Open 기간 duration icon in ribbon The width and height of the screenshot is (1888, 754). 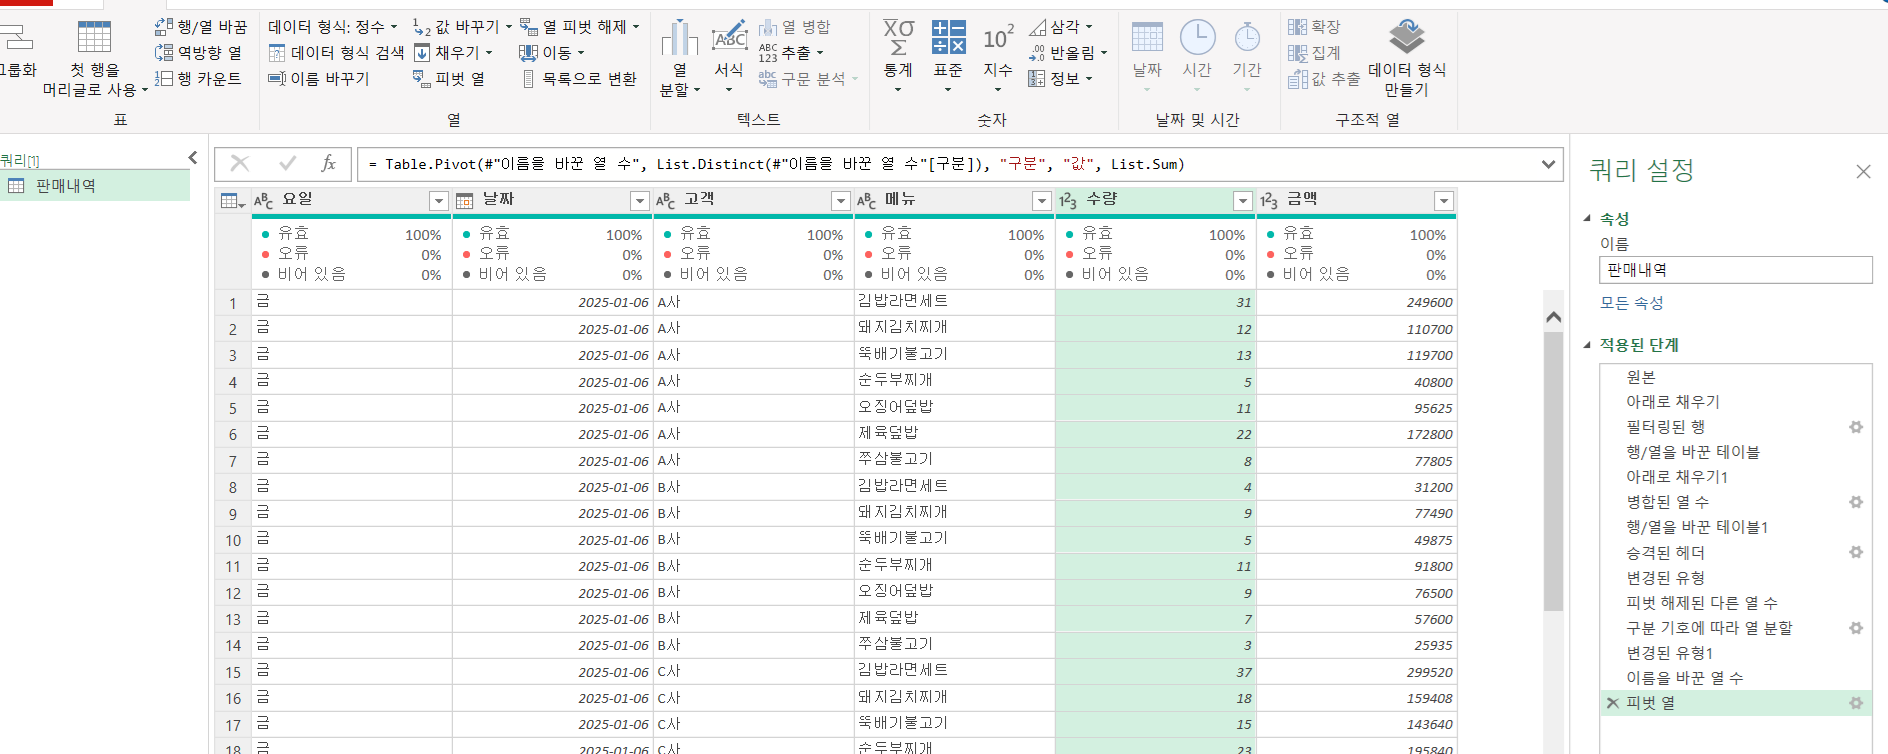pos(1247,37)
